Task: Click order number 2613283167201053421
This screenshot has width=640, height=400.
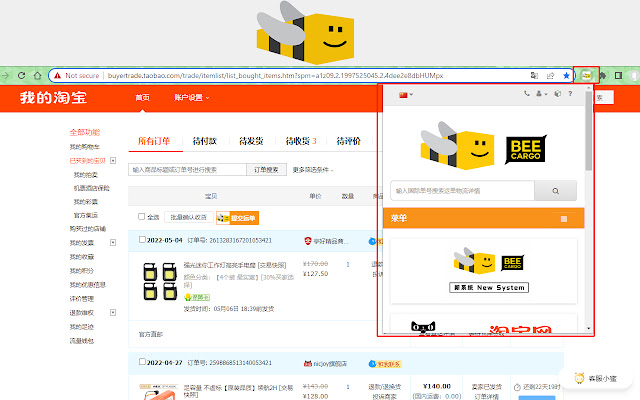Action: coord(240,240)
